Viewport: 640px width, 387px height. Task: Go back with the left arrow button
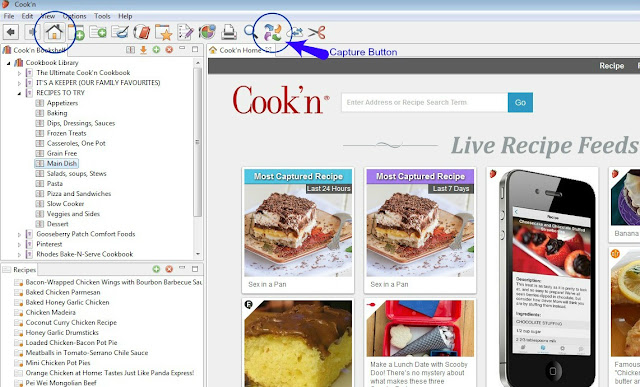pos(11,32)
